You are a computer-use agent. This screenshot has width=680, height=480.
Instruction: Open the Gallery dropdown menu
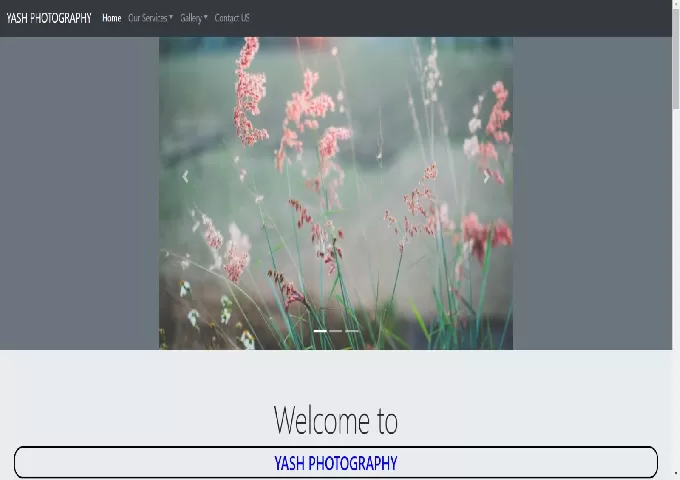[x=193, y=18]
